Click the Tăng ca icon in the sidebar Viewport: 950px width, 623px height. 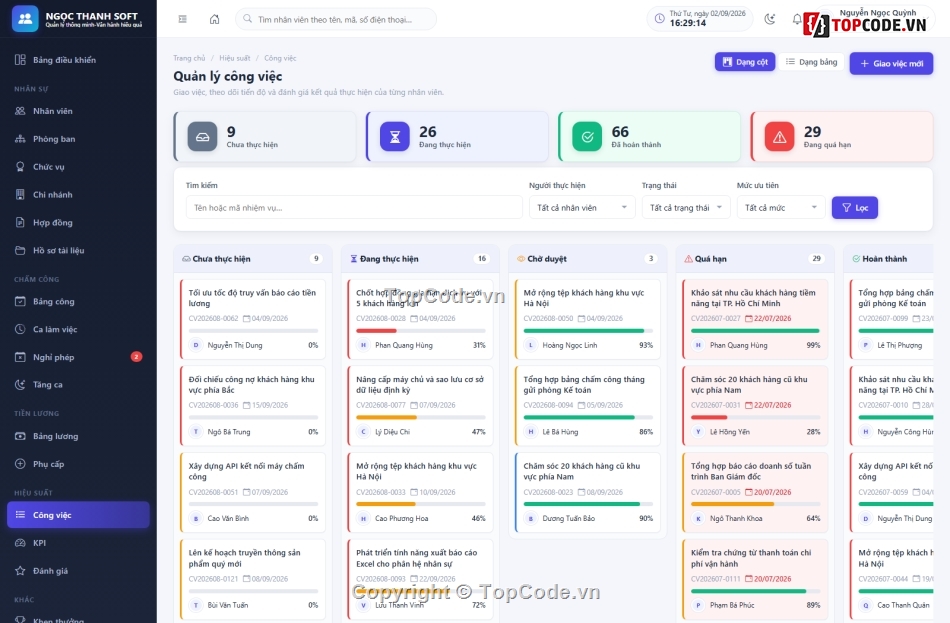tap(20, 384)
